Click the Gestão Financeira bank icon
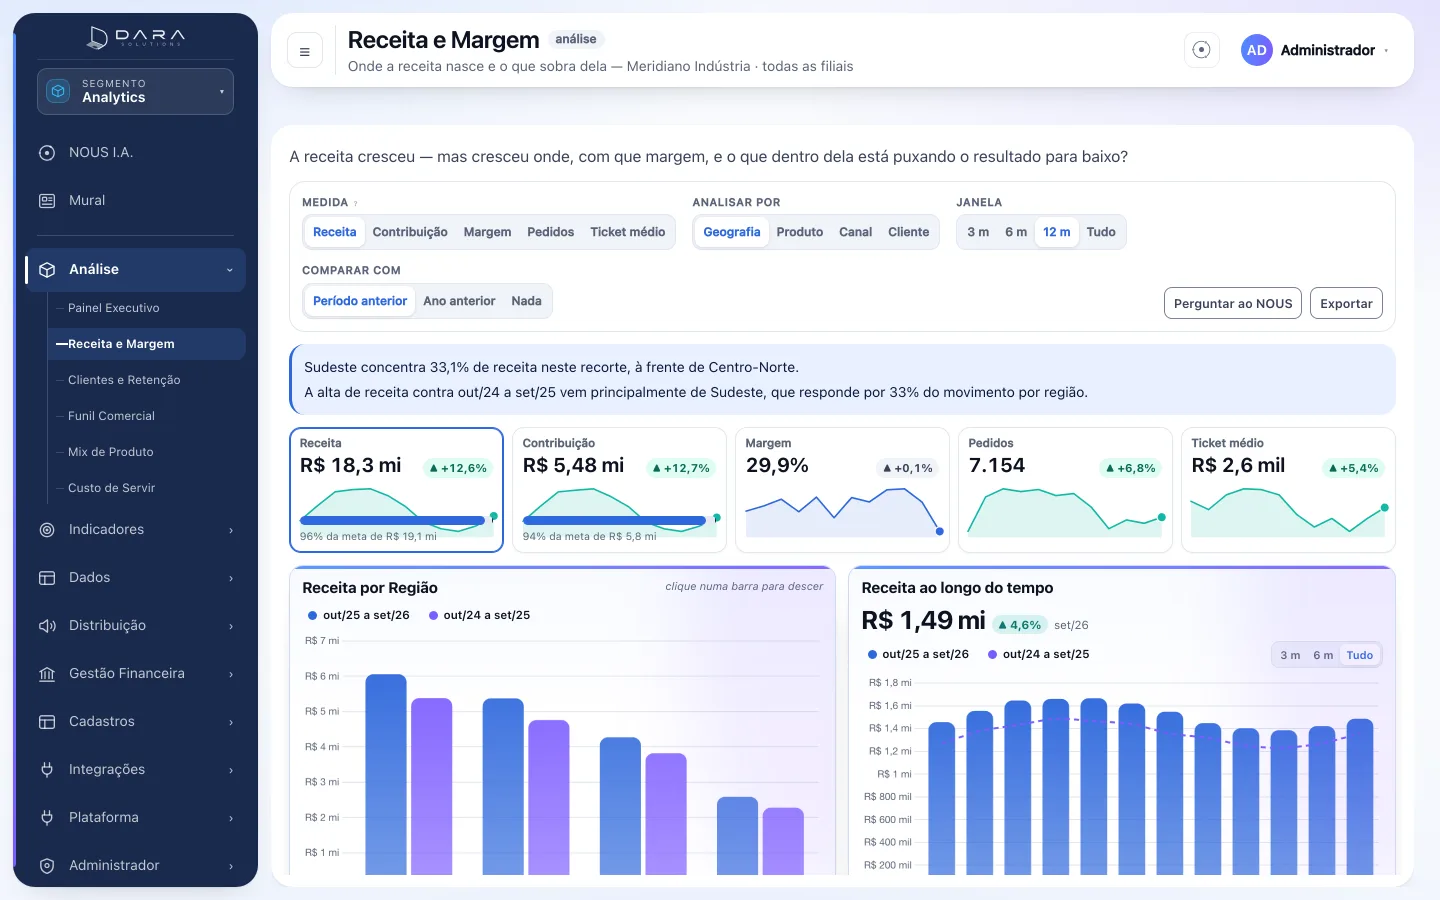The width and height of the screenshot is (1440, 900). [47, 674]
